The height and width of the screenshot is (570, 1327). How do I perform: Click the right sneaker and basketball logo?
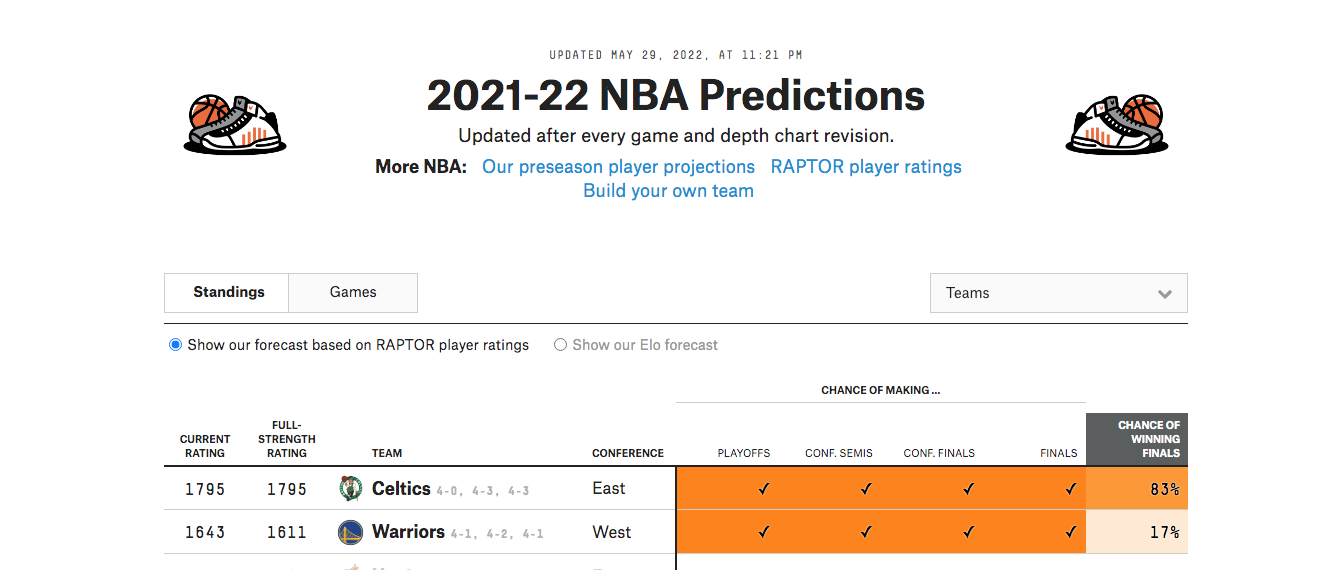[1117, 124]
